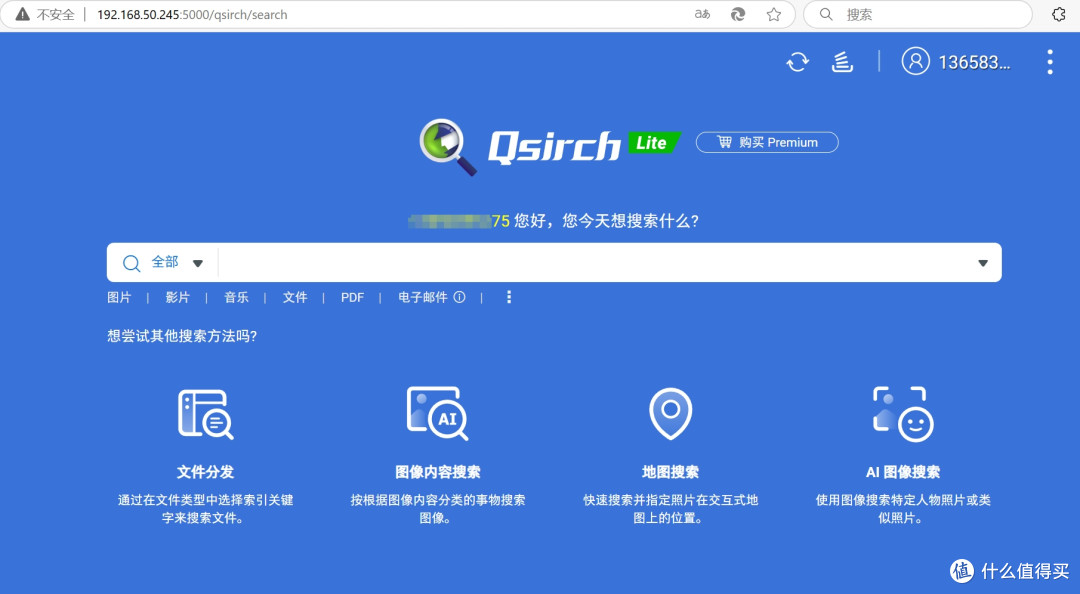Click the 您好，您今天想搜索什么? greeting text
This screenshot has height=594, width=1080.
pos(606,221)
